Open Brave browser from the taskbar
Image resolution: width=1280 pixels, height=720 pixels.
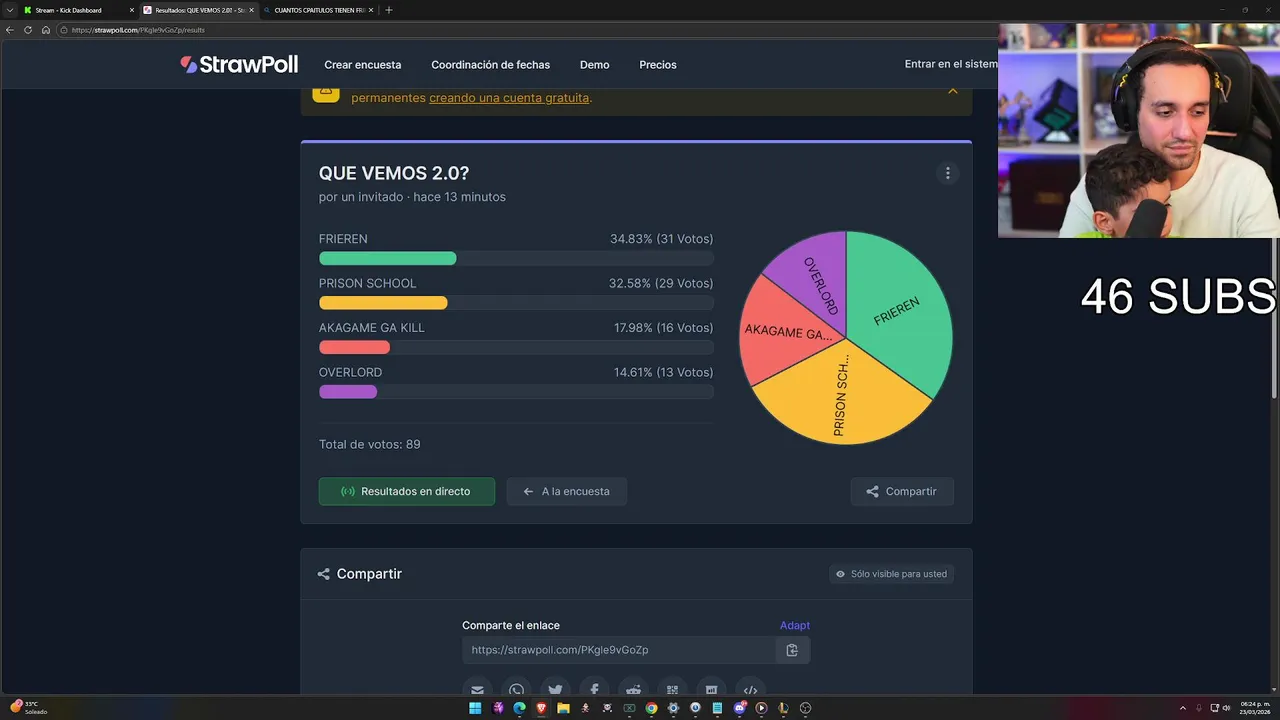(x=541, y=708)
